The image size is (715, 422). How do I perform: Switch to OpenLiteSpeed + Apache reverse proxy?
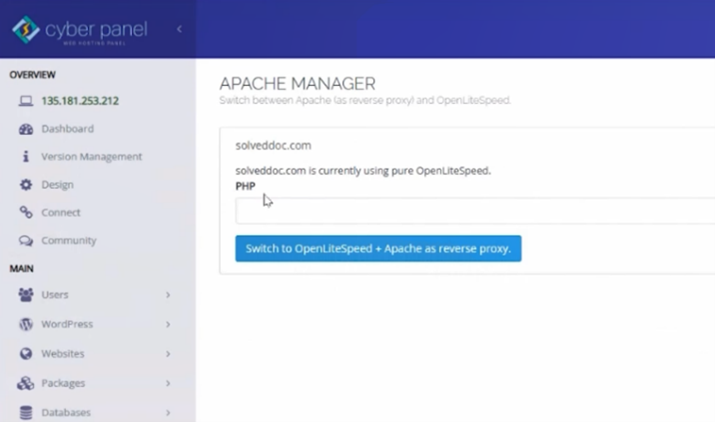378,249
